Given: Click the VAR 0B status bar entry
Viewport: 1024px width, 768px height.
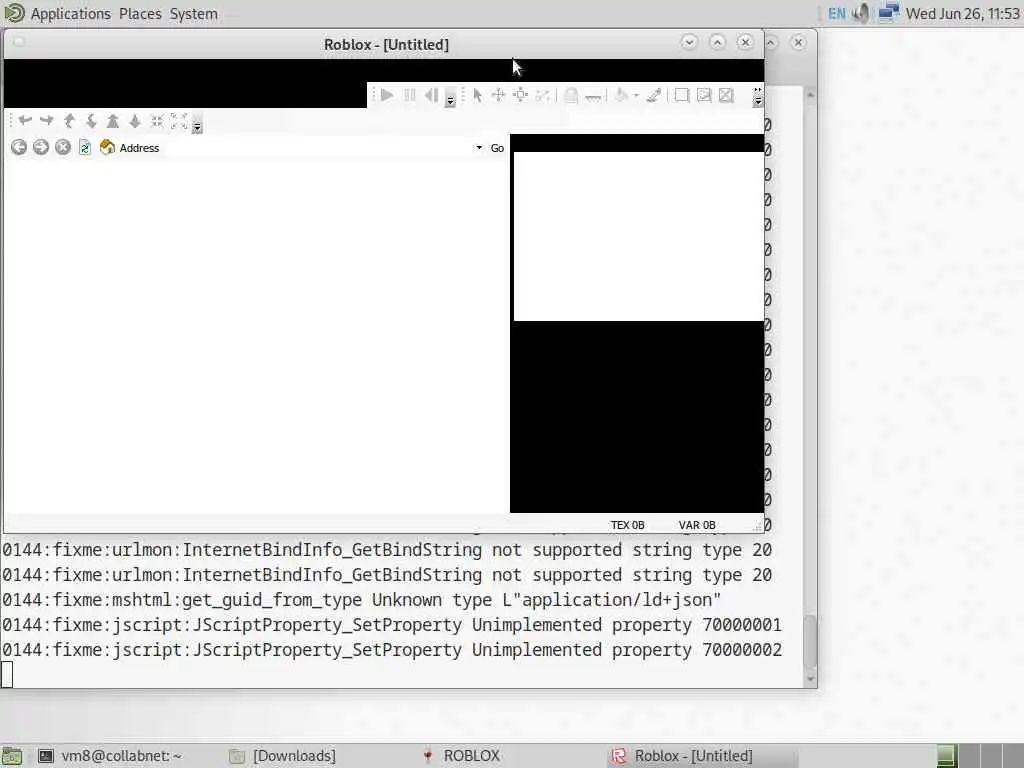Looking at the screenshot, I should pos(697,525).
